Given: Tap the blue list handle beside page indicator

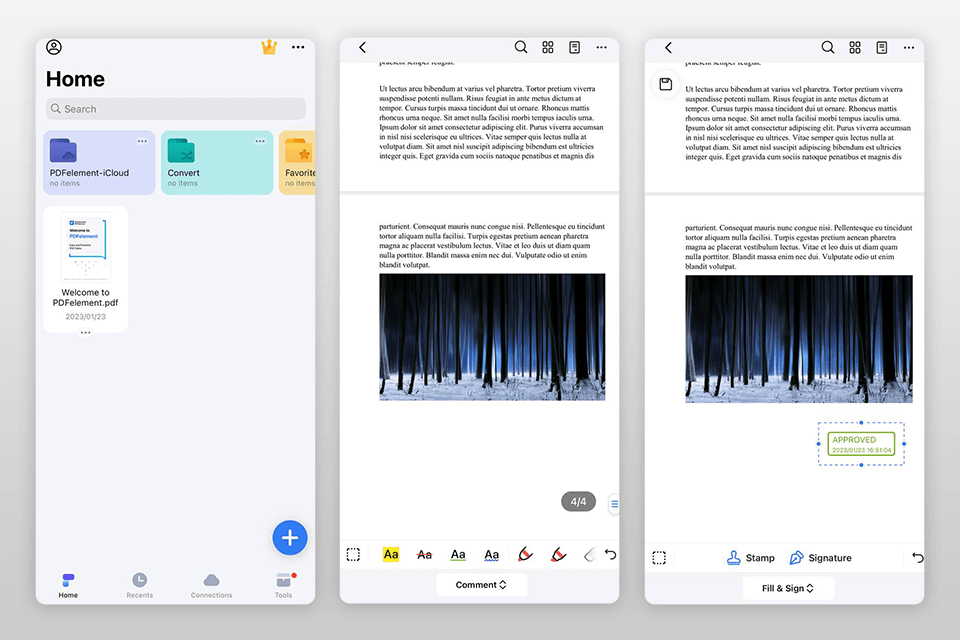Looking at the screenshot, I should (x=614, y=504).
